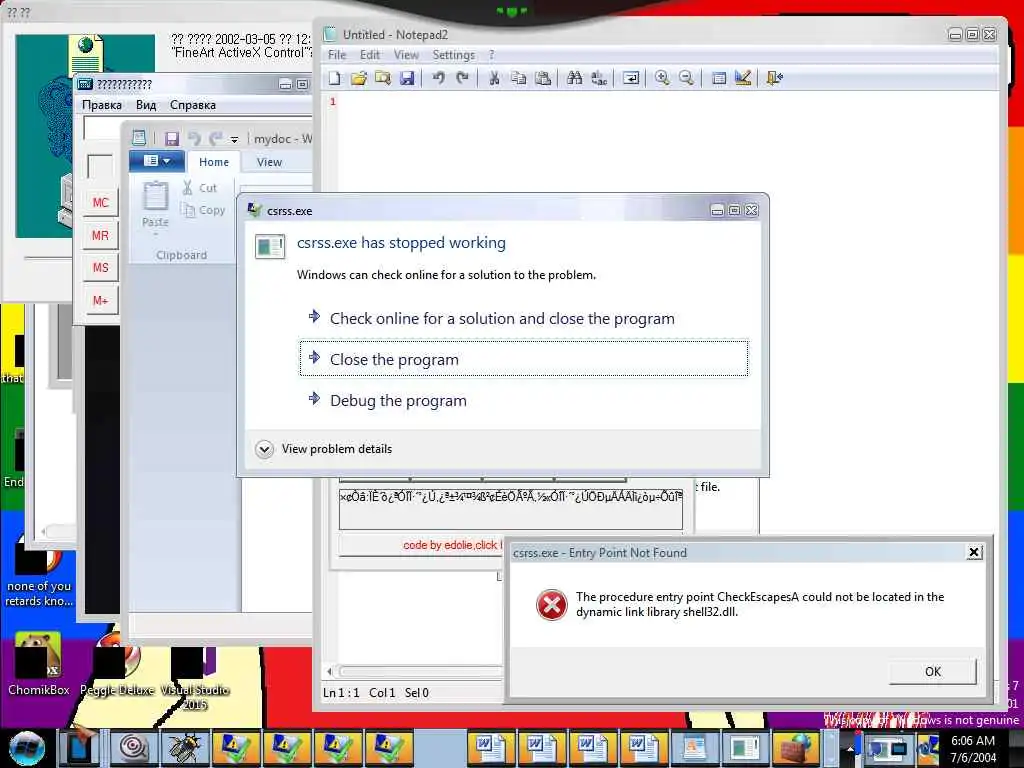Choose Check online for a solution and close

click(x=524, y=318)
